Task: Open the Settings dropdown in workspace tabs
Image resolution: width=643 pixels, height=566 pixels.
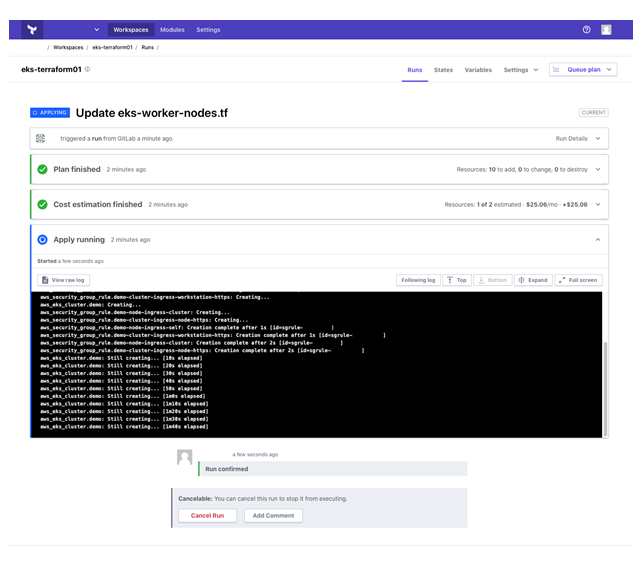Action: pyautogui.click(x=520, y=70)
